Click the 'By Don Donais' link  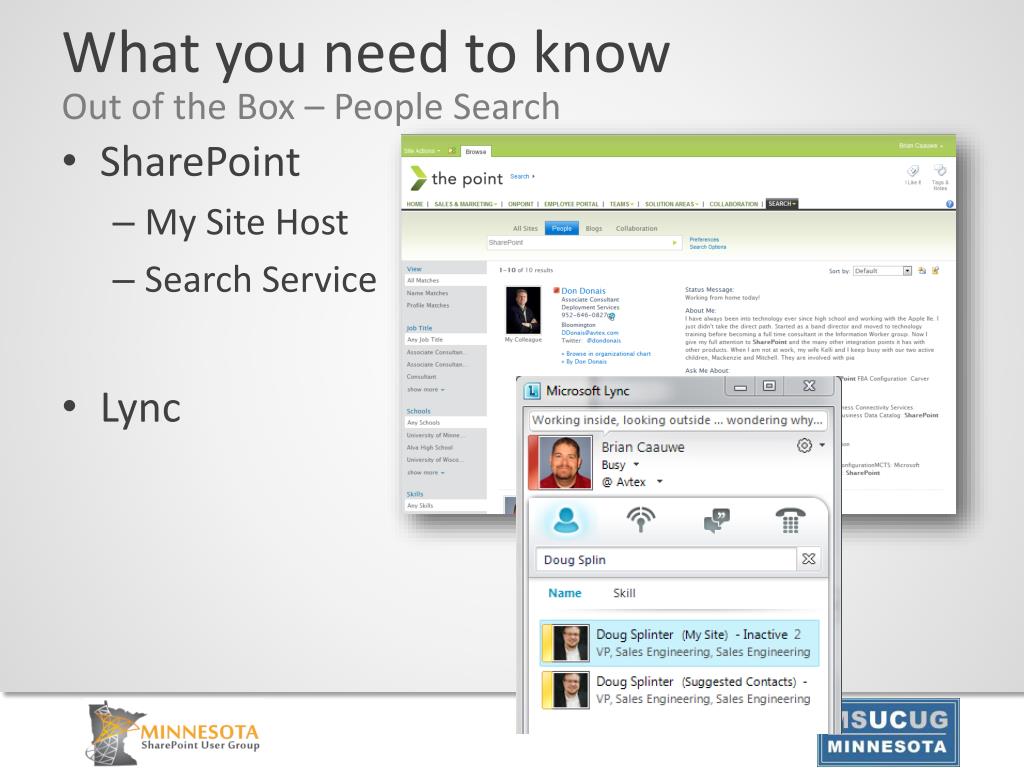point(586,361)
